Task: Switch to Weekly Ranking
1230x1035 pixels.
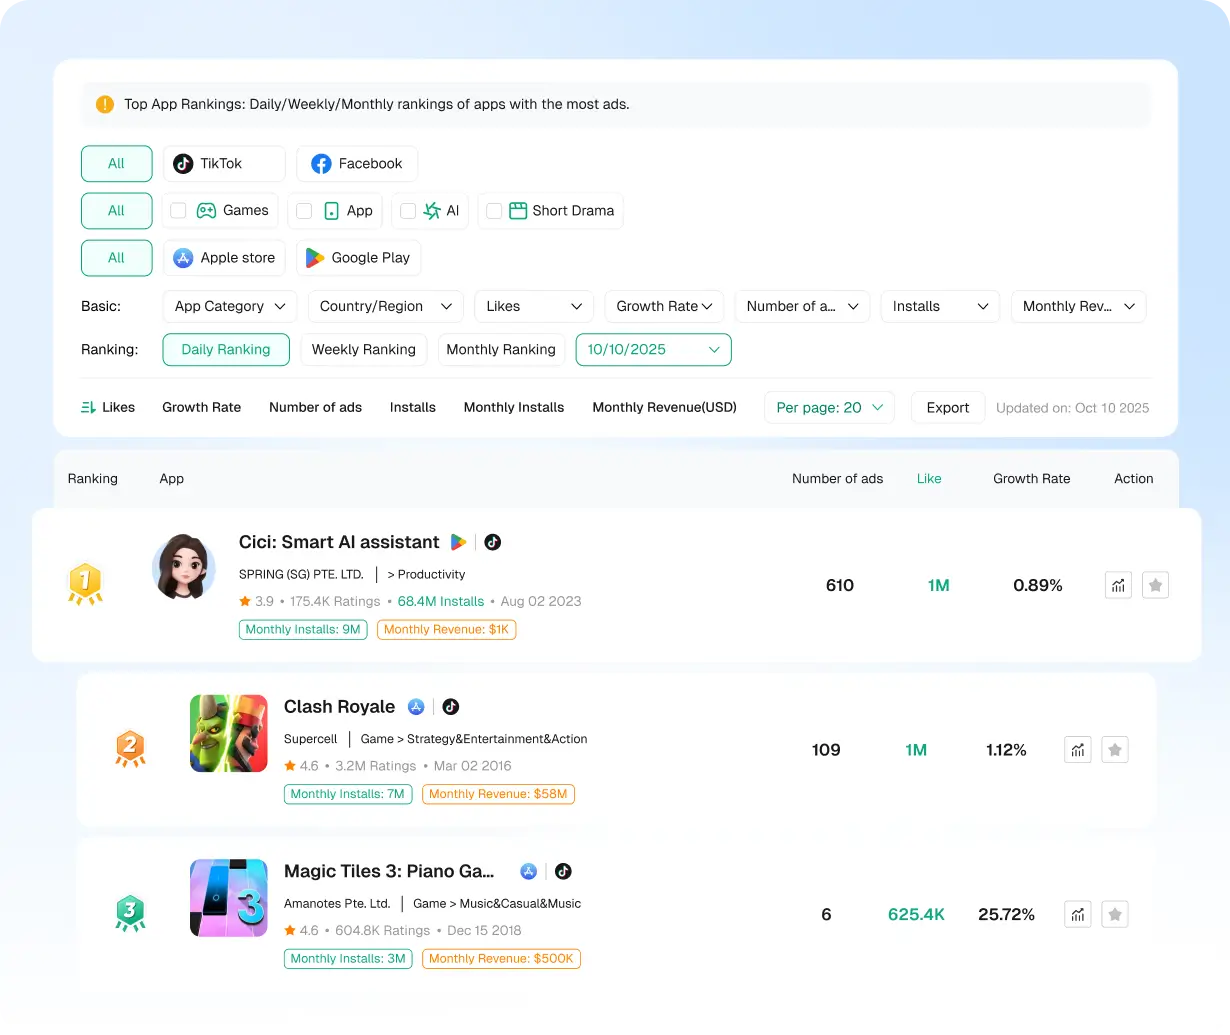Action: [363, 349]
